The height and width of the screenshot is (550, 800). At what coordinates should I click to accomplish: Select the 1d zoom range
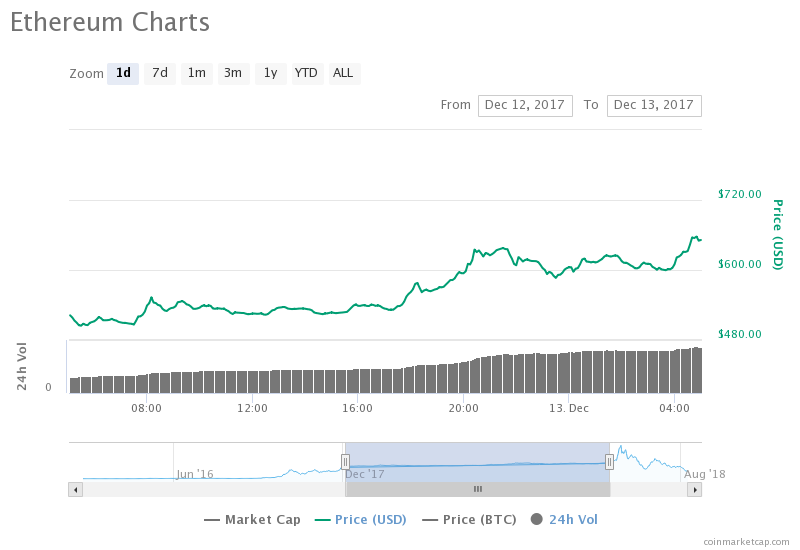tap(123, 73)
